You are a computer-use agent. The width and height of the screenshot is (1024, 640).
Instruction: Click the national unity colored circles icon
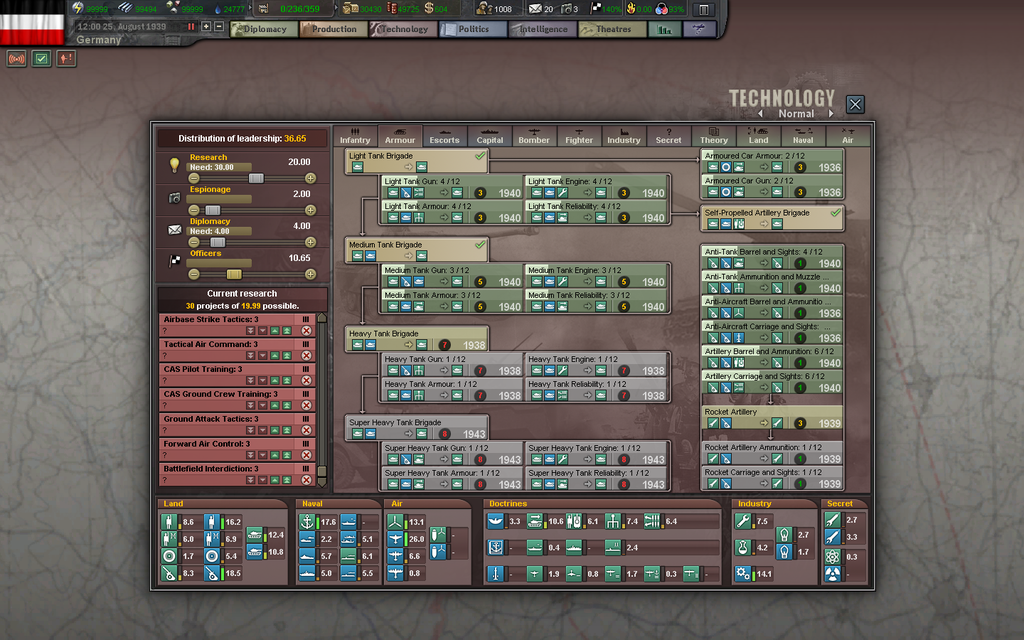pos(662,9)
